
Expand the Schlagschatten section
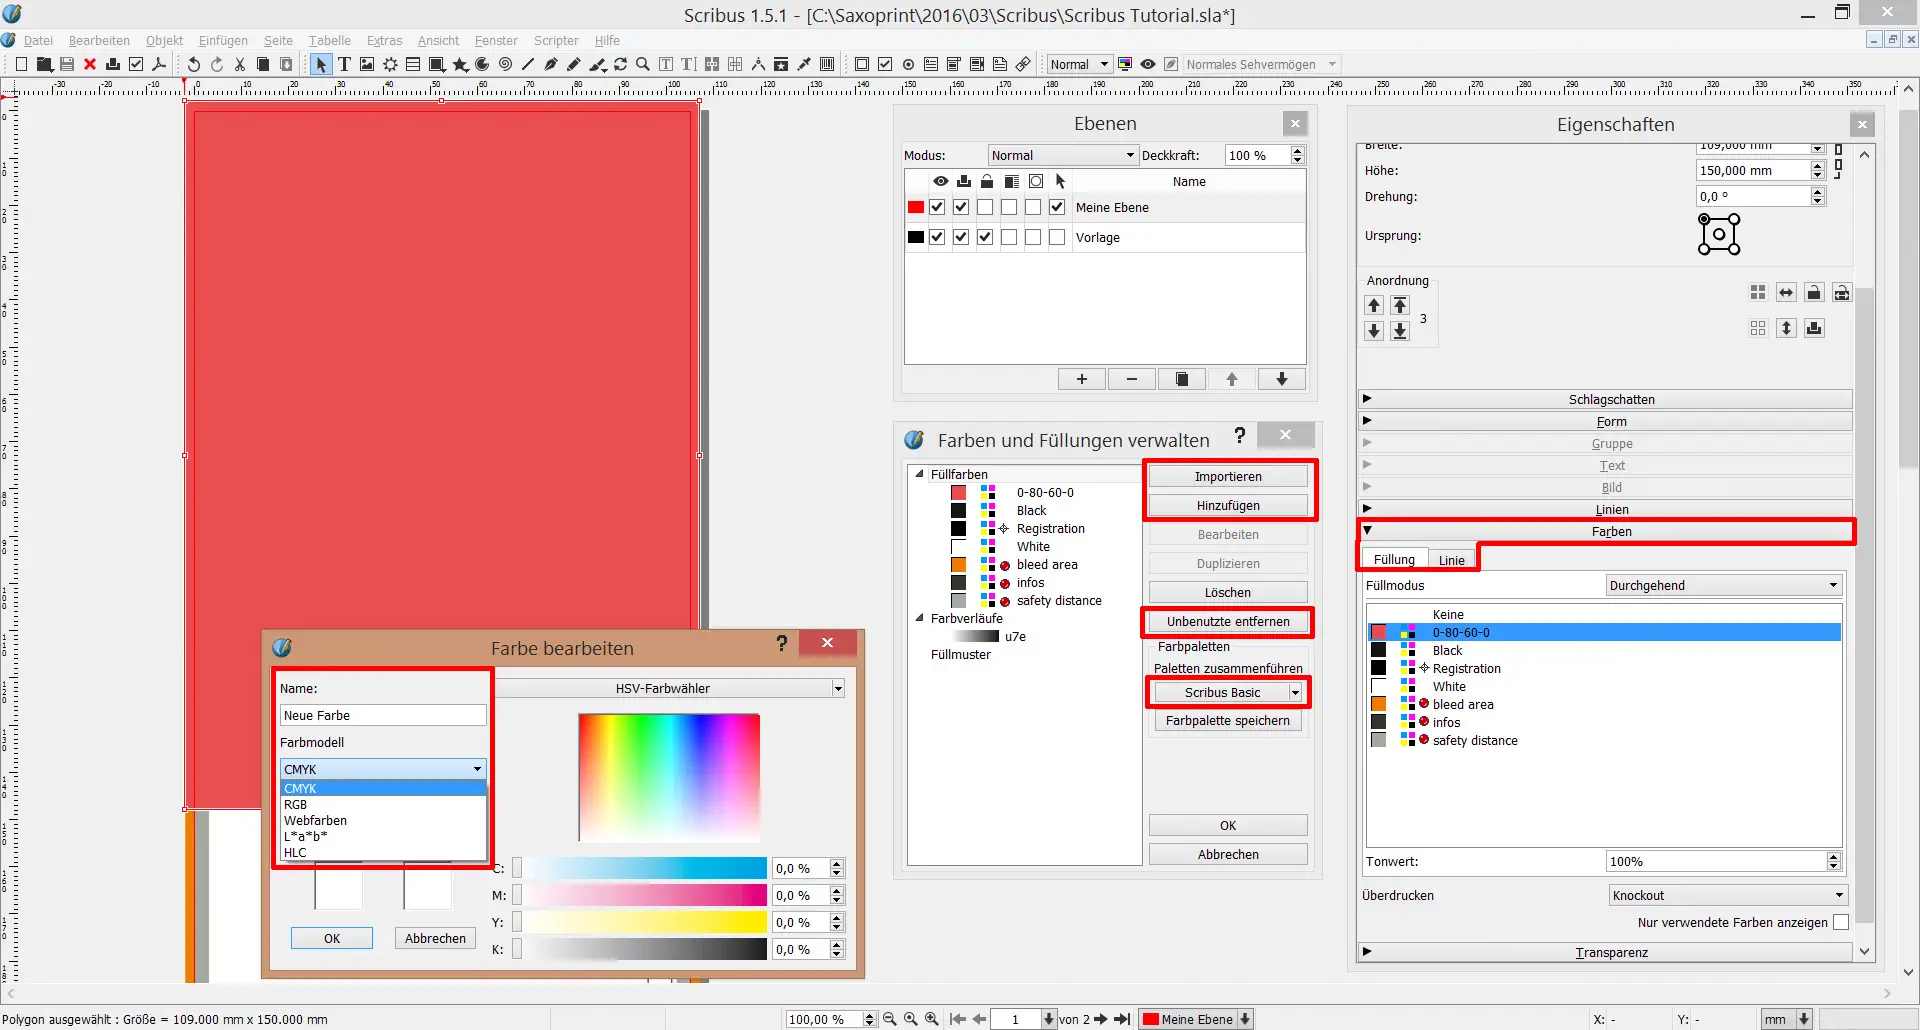tap(1610, 398)
